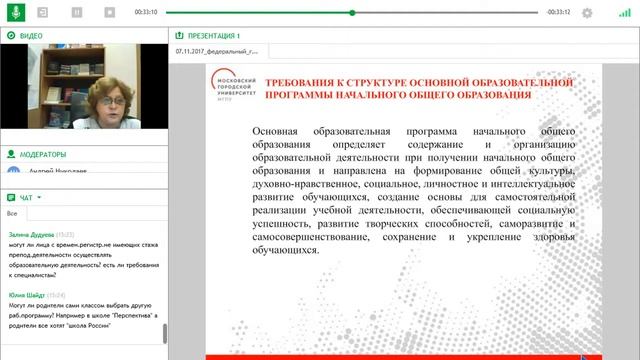Stop the recording playback
The height and width of the screenshot is (360, 640).
[109, 13]
